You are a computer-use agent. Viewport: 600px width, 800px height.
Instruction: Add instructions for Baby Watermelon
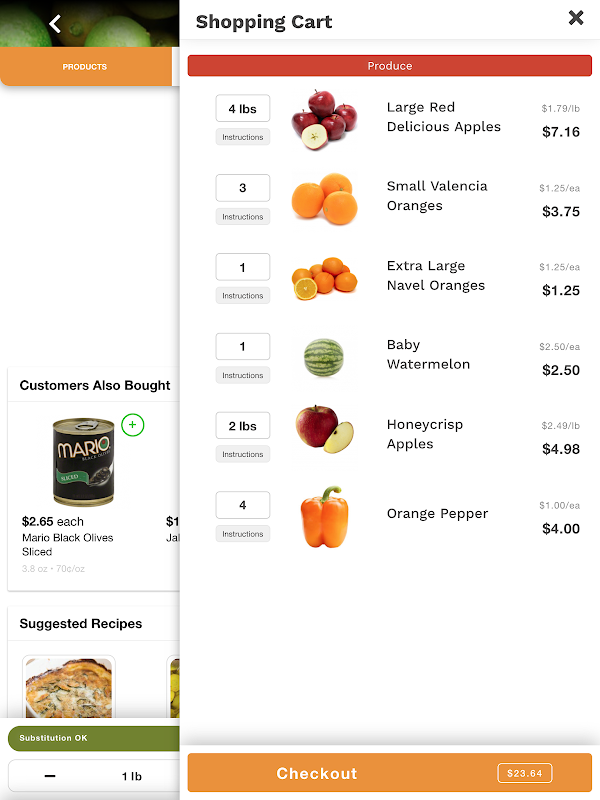click(x=243, y=376)
